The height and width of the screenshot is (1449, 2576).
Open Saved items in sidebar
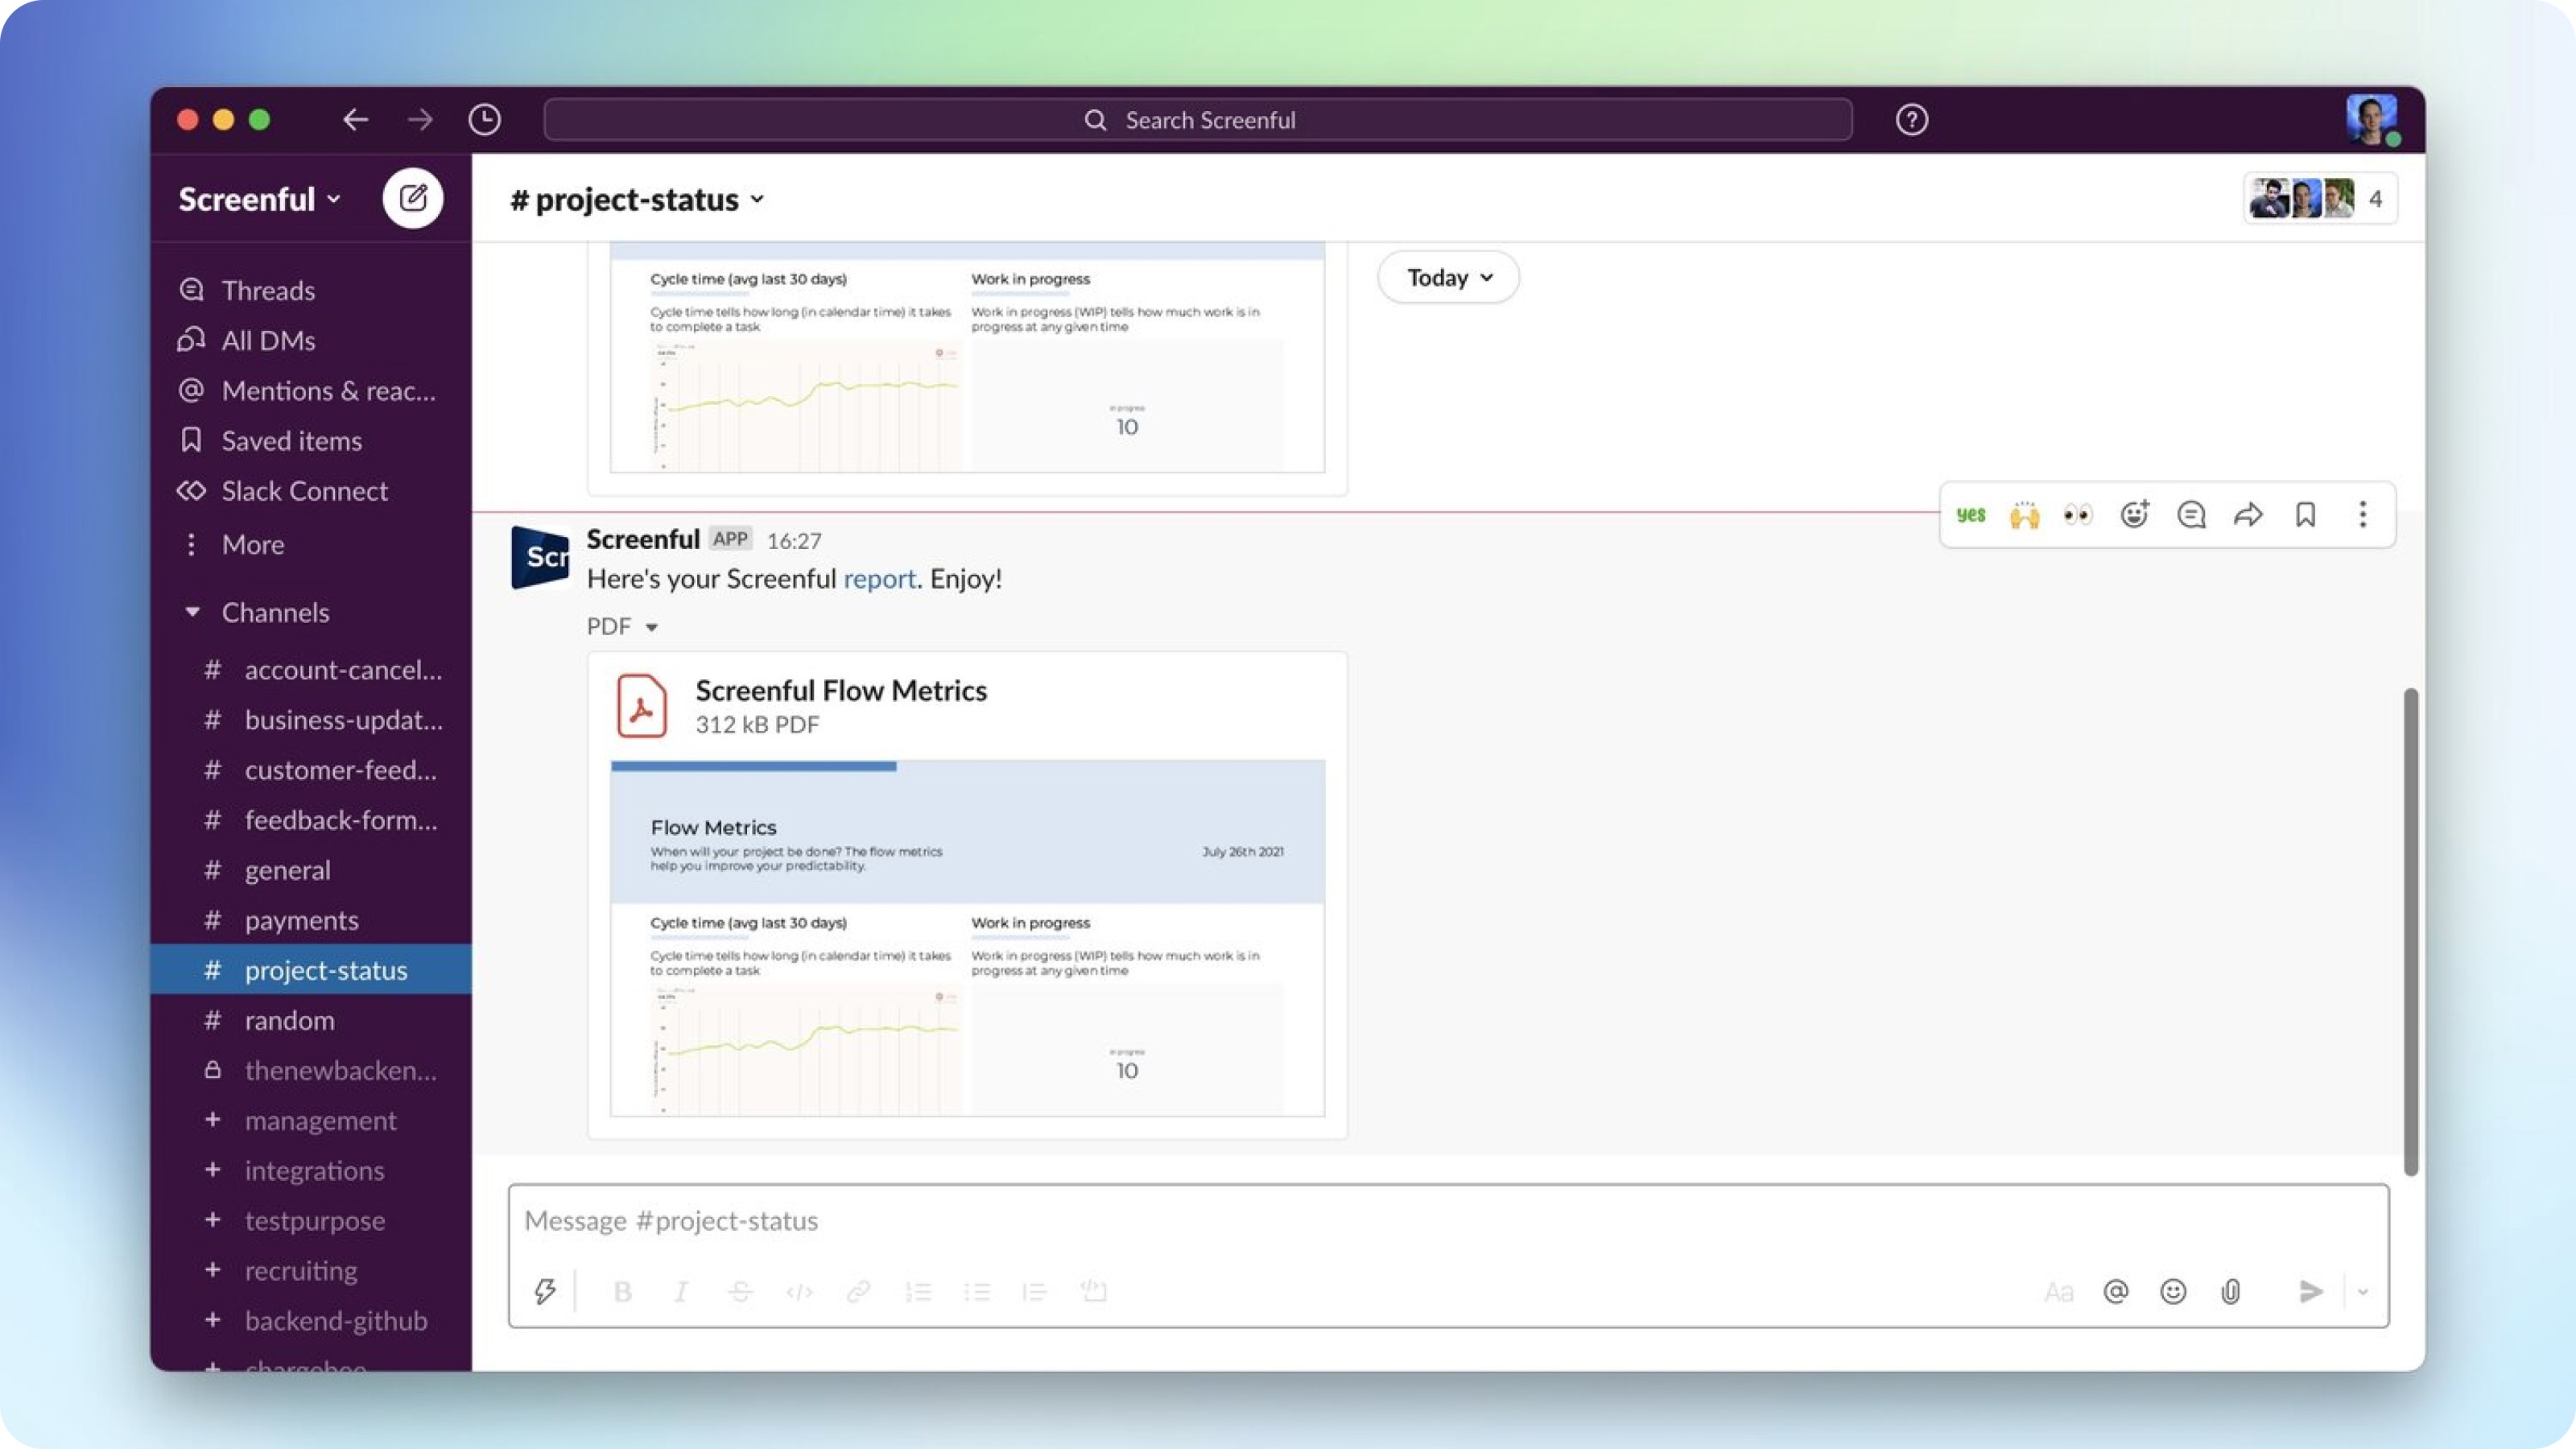(x=291, y=440)
